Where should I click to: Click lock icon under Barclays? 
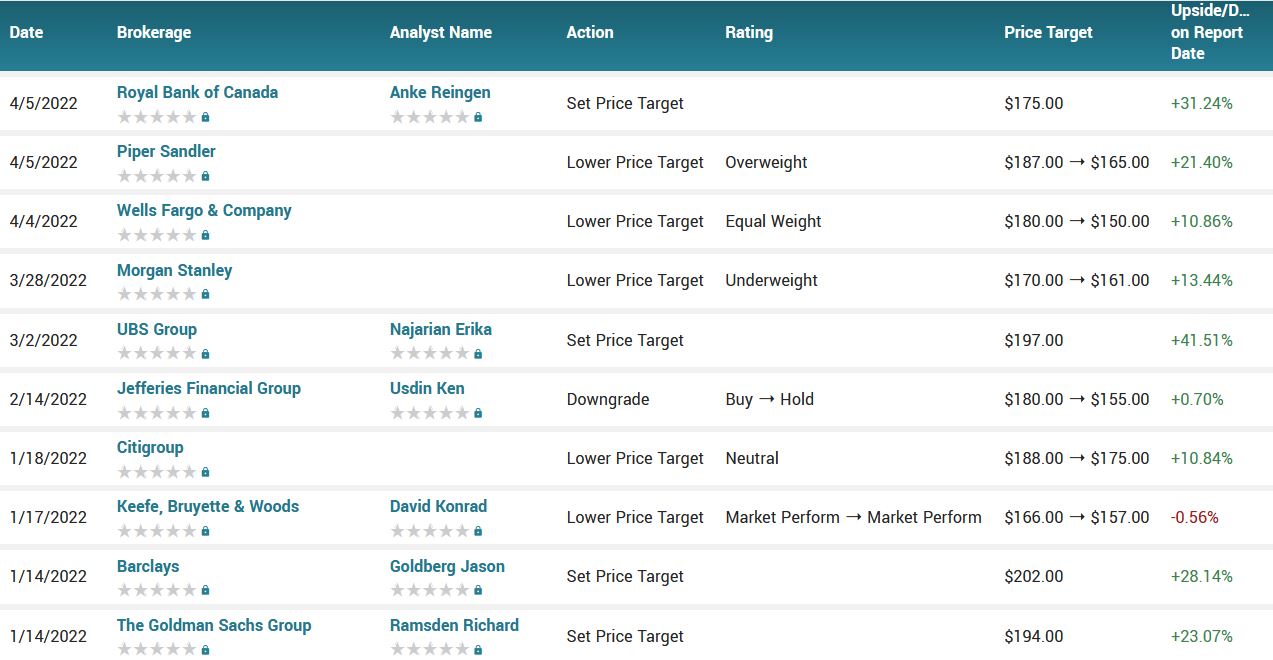click(206, 590)
